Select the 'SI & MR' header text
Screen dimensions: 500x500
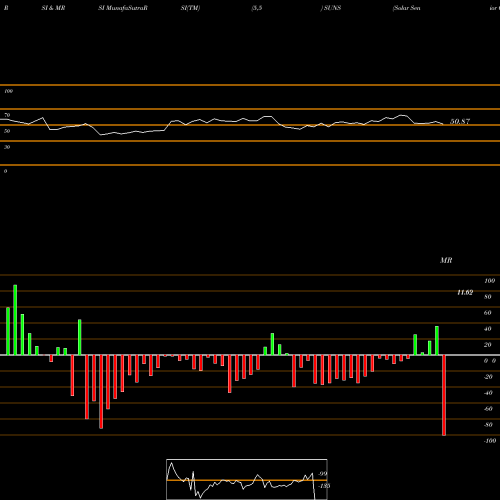coord(53,8)
